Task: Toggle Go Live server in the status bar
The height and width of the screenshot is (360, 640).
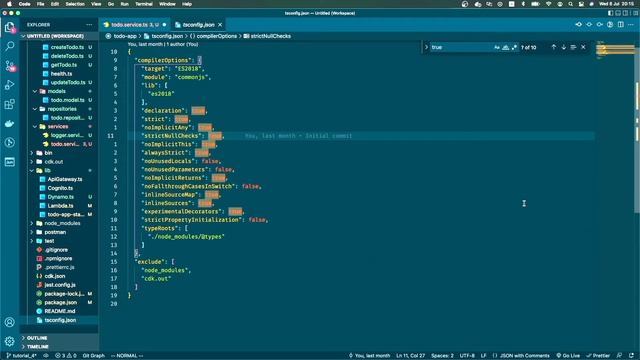Action: (x=568, y=356)
